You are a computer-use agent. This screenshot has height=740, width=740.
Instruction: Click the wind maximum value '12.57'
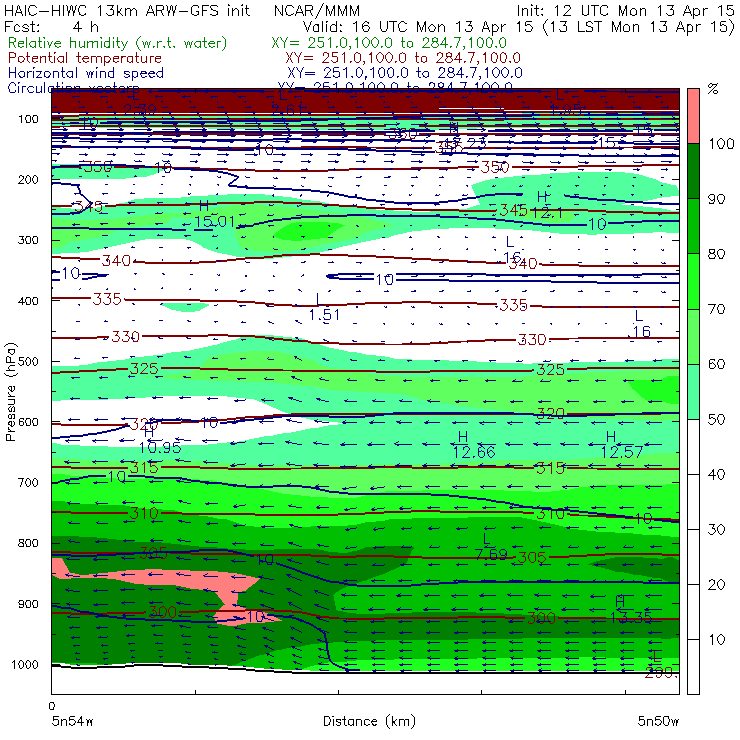click(622, 452)
